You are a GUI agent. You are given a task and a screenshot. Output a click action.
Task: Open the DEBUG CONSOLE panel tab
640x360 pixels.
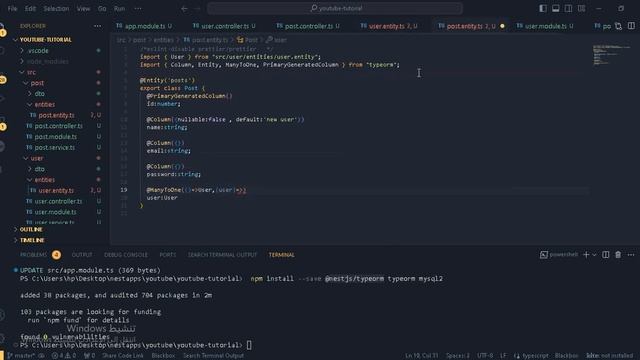point(126,255)
